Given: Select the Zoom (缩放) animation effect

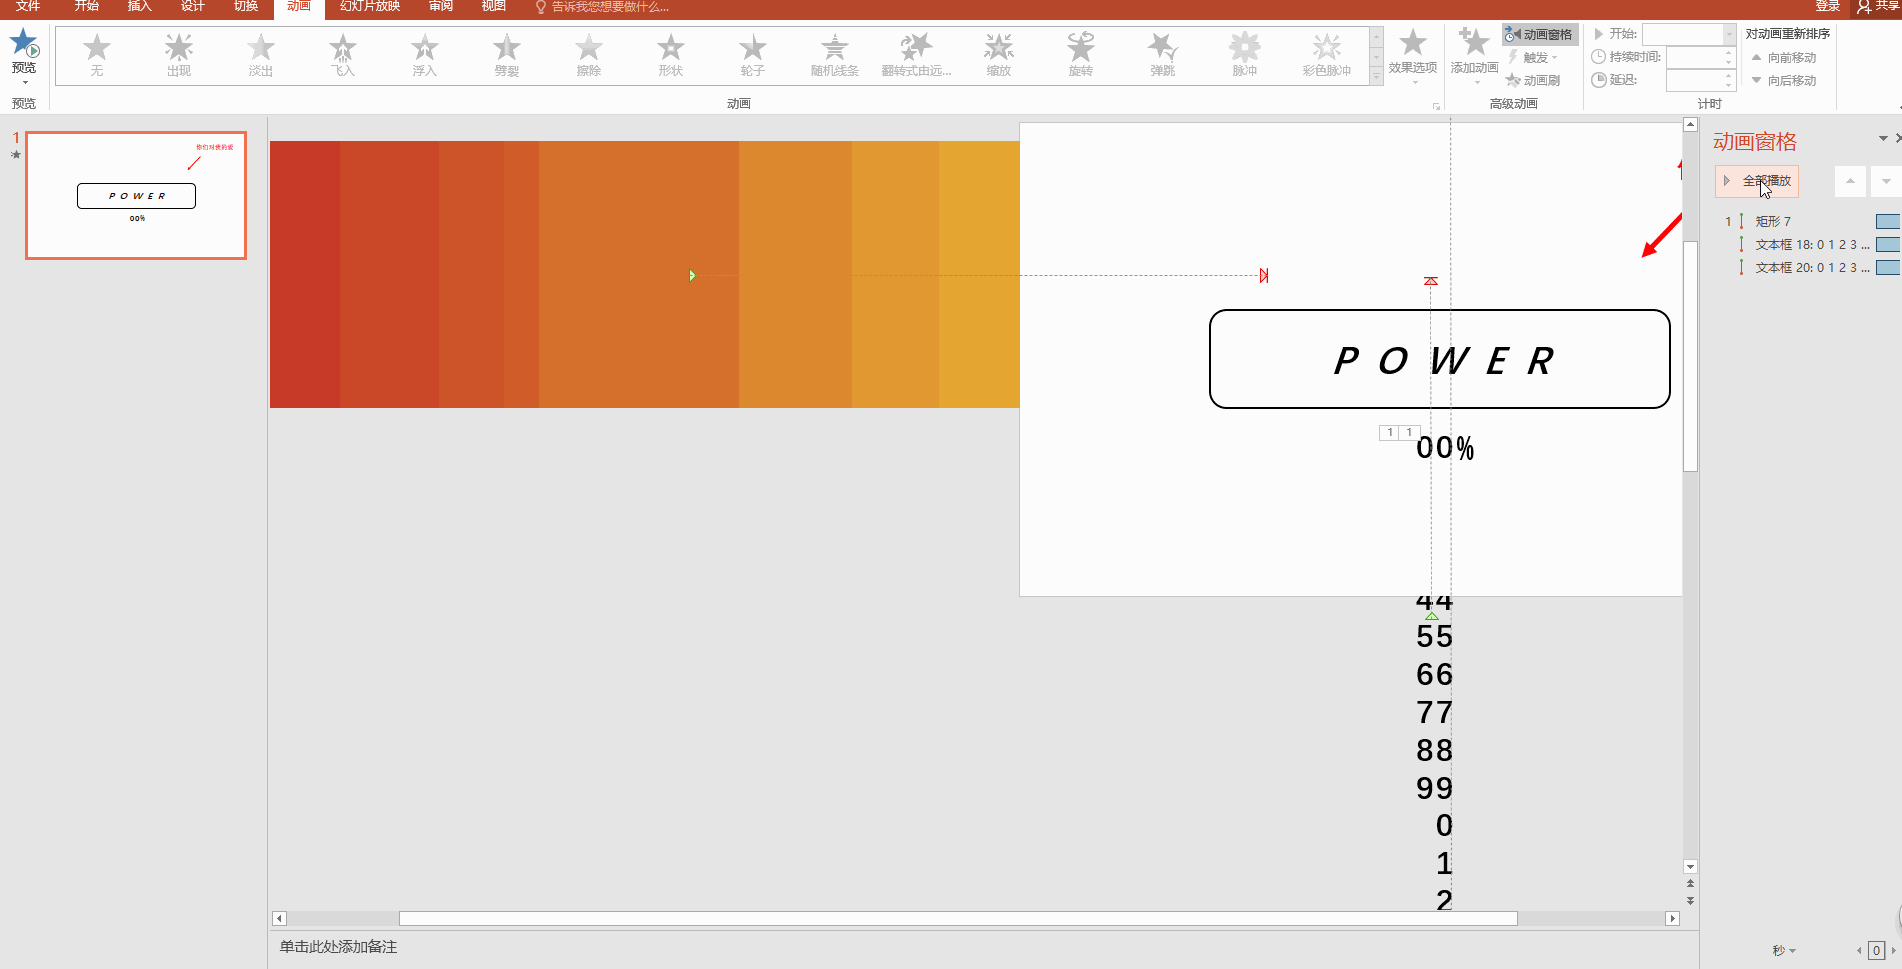Looking at the screenshot, I should pyautogui.click(x=999, y=54).
